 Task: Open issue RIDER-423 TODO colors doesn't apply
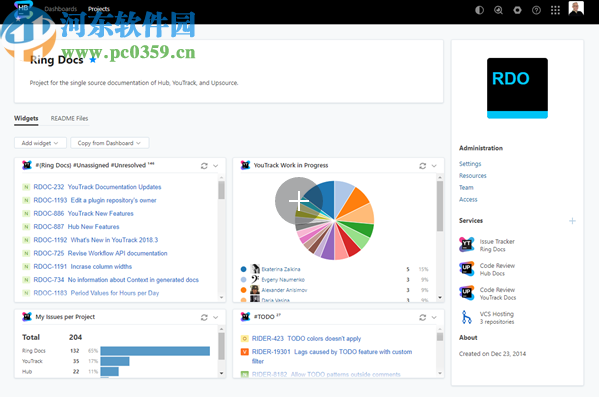point(306,338)
